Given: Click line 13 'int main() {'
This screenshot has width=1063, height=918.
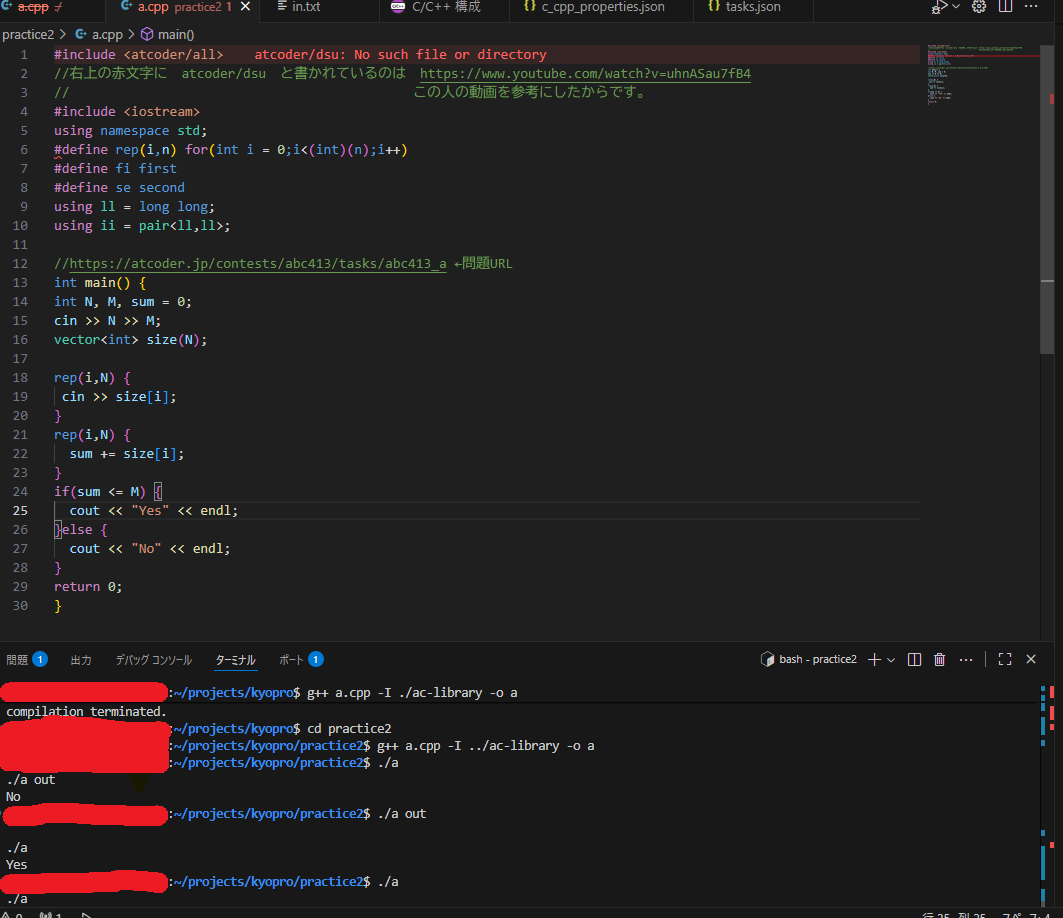Looking at the screenshot, I should [100, 283].
